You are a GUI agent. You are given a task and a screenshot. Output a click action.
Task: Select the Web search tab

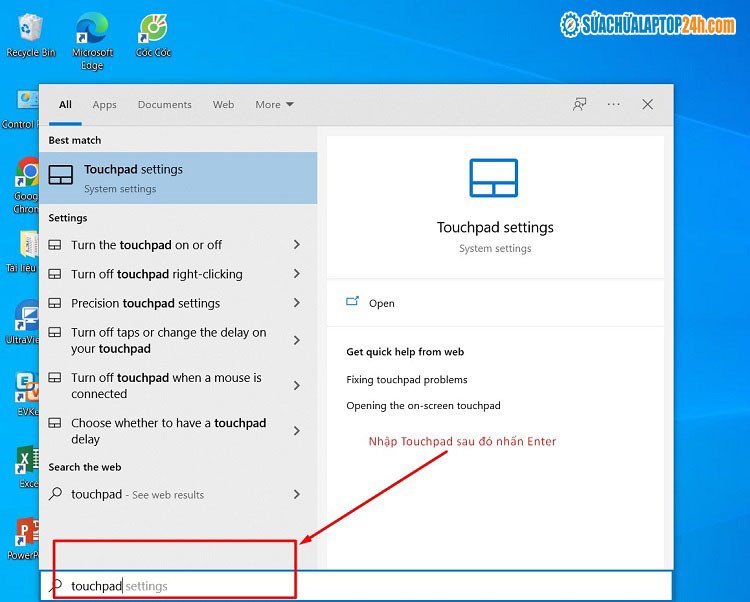(x=223, y=104)
